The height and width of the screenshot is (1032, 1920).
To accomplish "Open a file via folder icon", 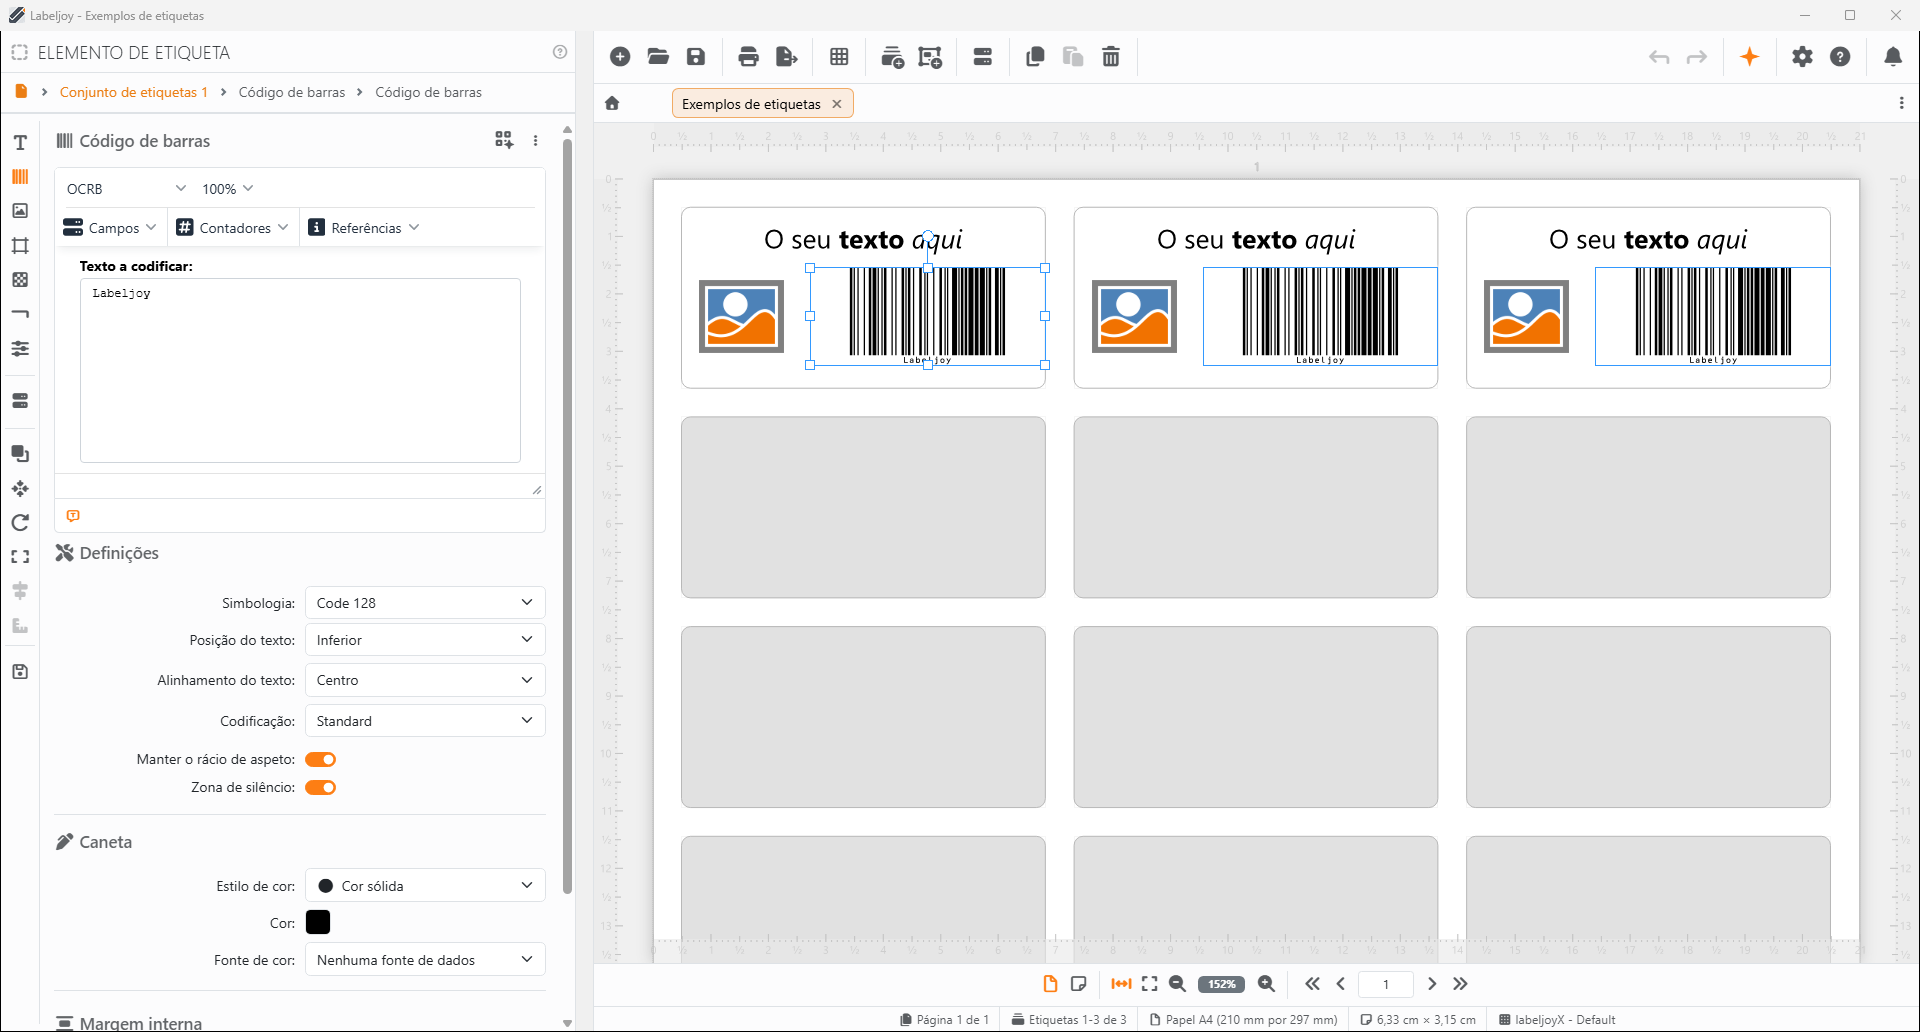I will coord(658,57).
